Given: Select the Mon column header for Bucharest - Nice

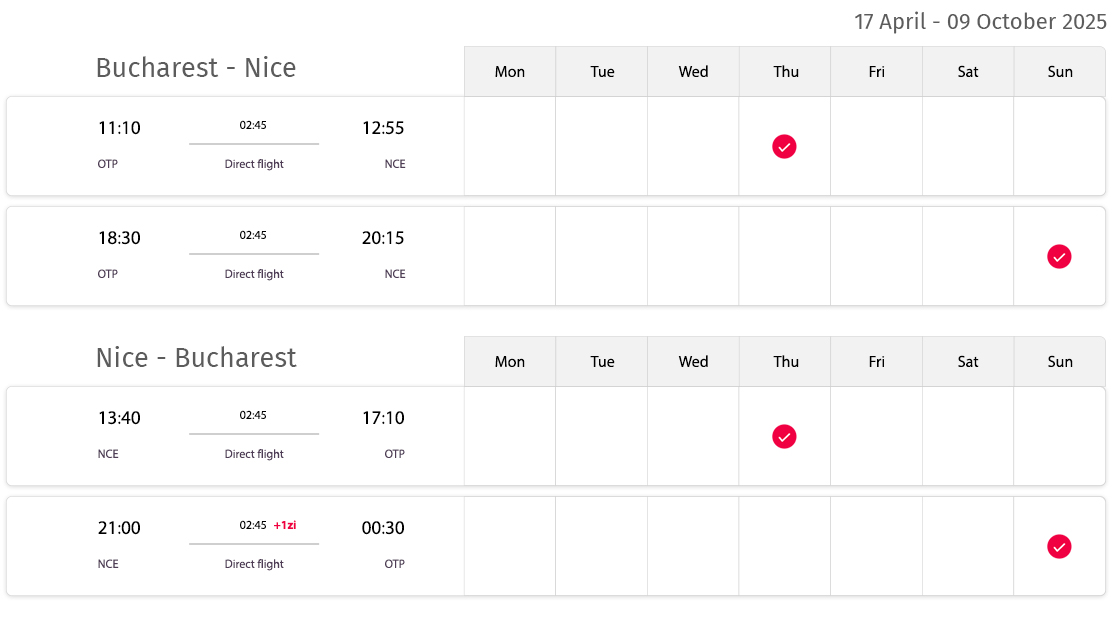Looking at the screenshot, I should pos(510,72).
